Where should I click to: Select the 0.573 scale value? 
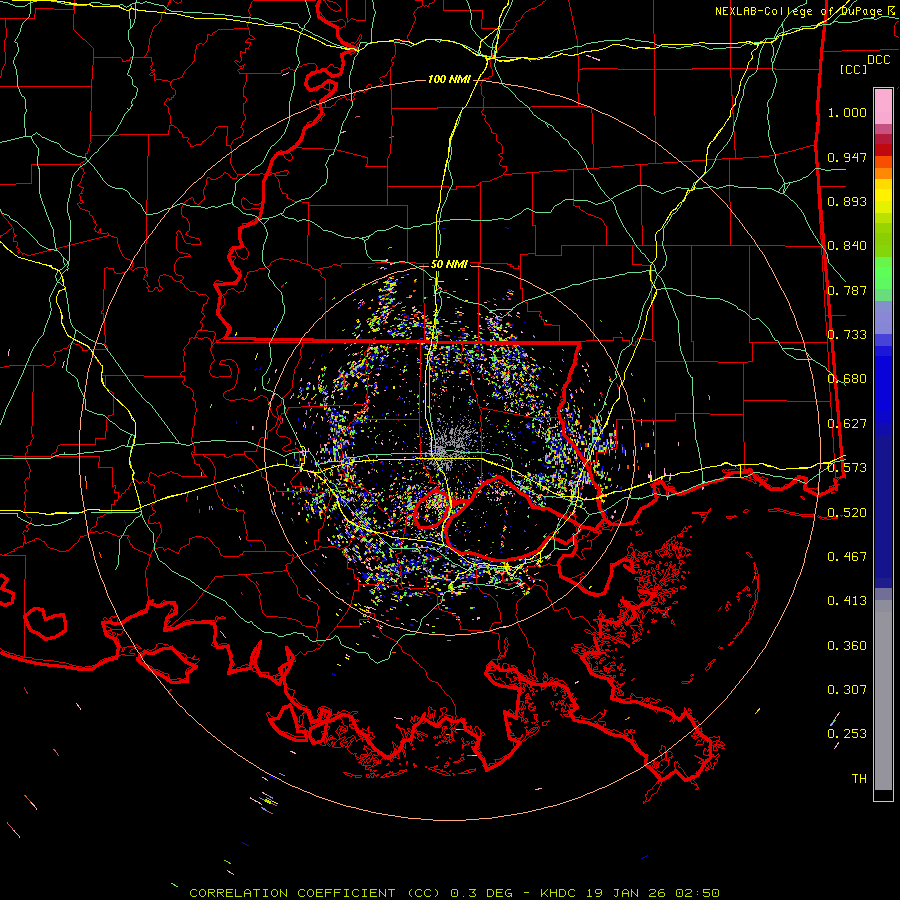coord(847,468)
